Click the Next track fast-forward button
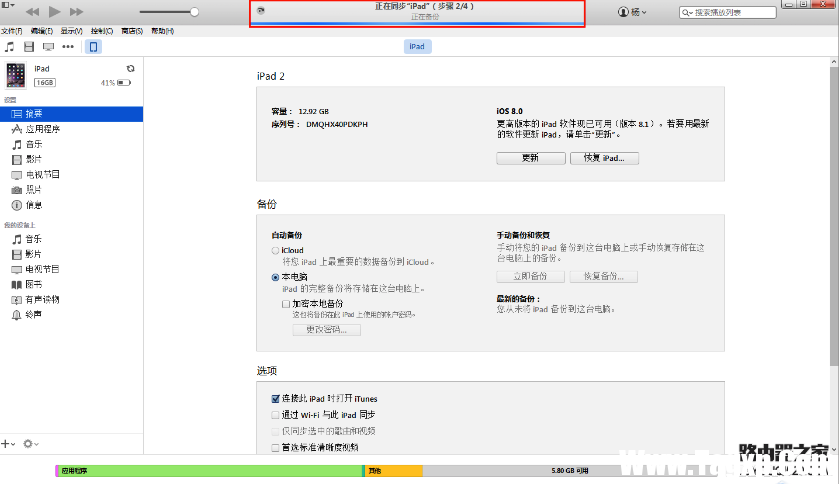839x484 pixels. [x=77, y=11]
